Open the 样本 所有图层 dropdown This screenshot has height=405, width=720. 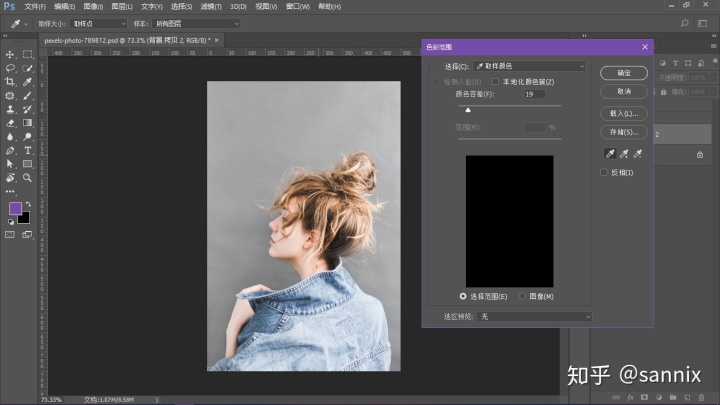pos(196,23)
